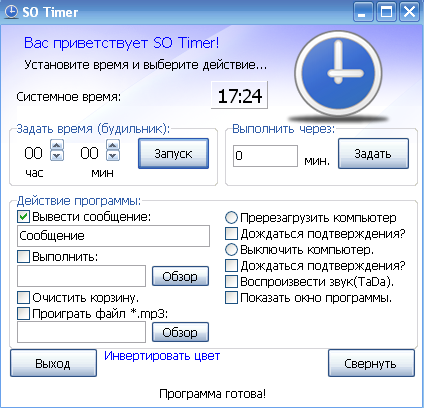Screen dimensions: 424x408
Task: Uncheck the Вывести сообщение checkbox
Action: coord(23,217)
